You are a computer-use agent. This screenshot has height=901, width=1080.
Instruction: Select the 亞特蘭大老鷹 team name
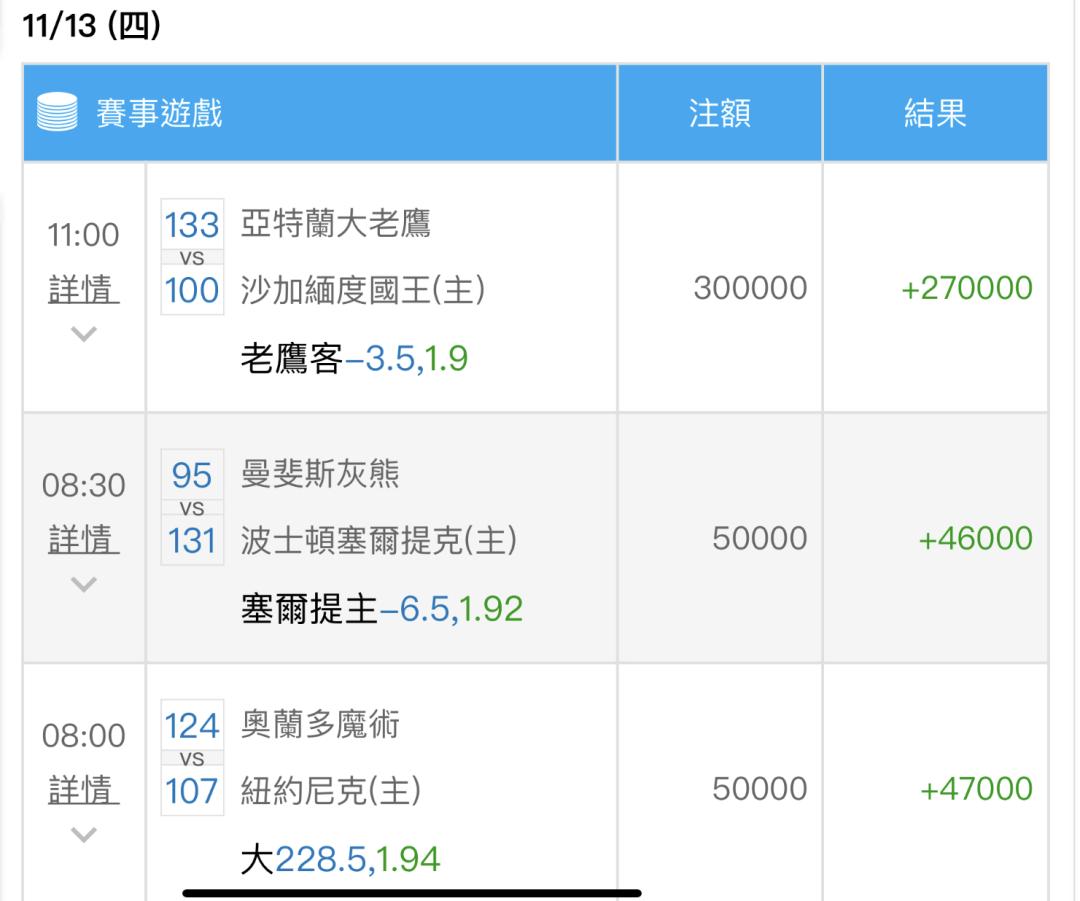click(x=335, y=223)
